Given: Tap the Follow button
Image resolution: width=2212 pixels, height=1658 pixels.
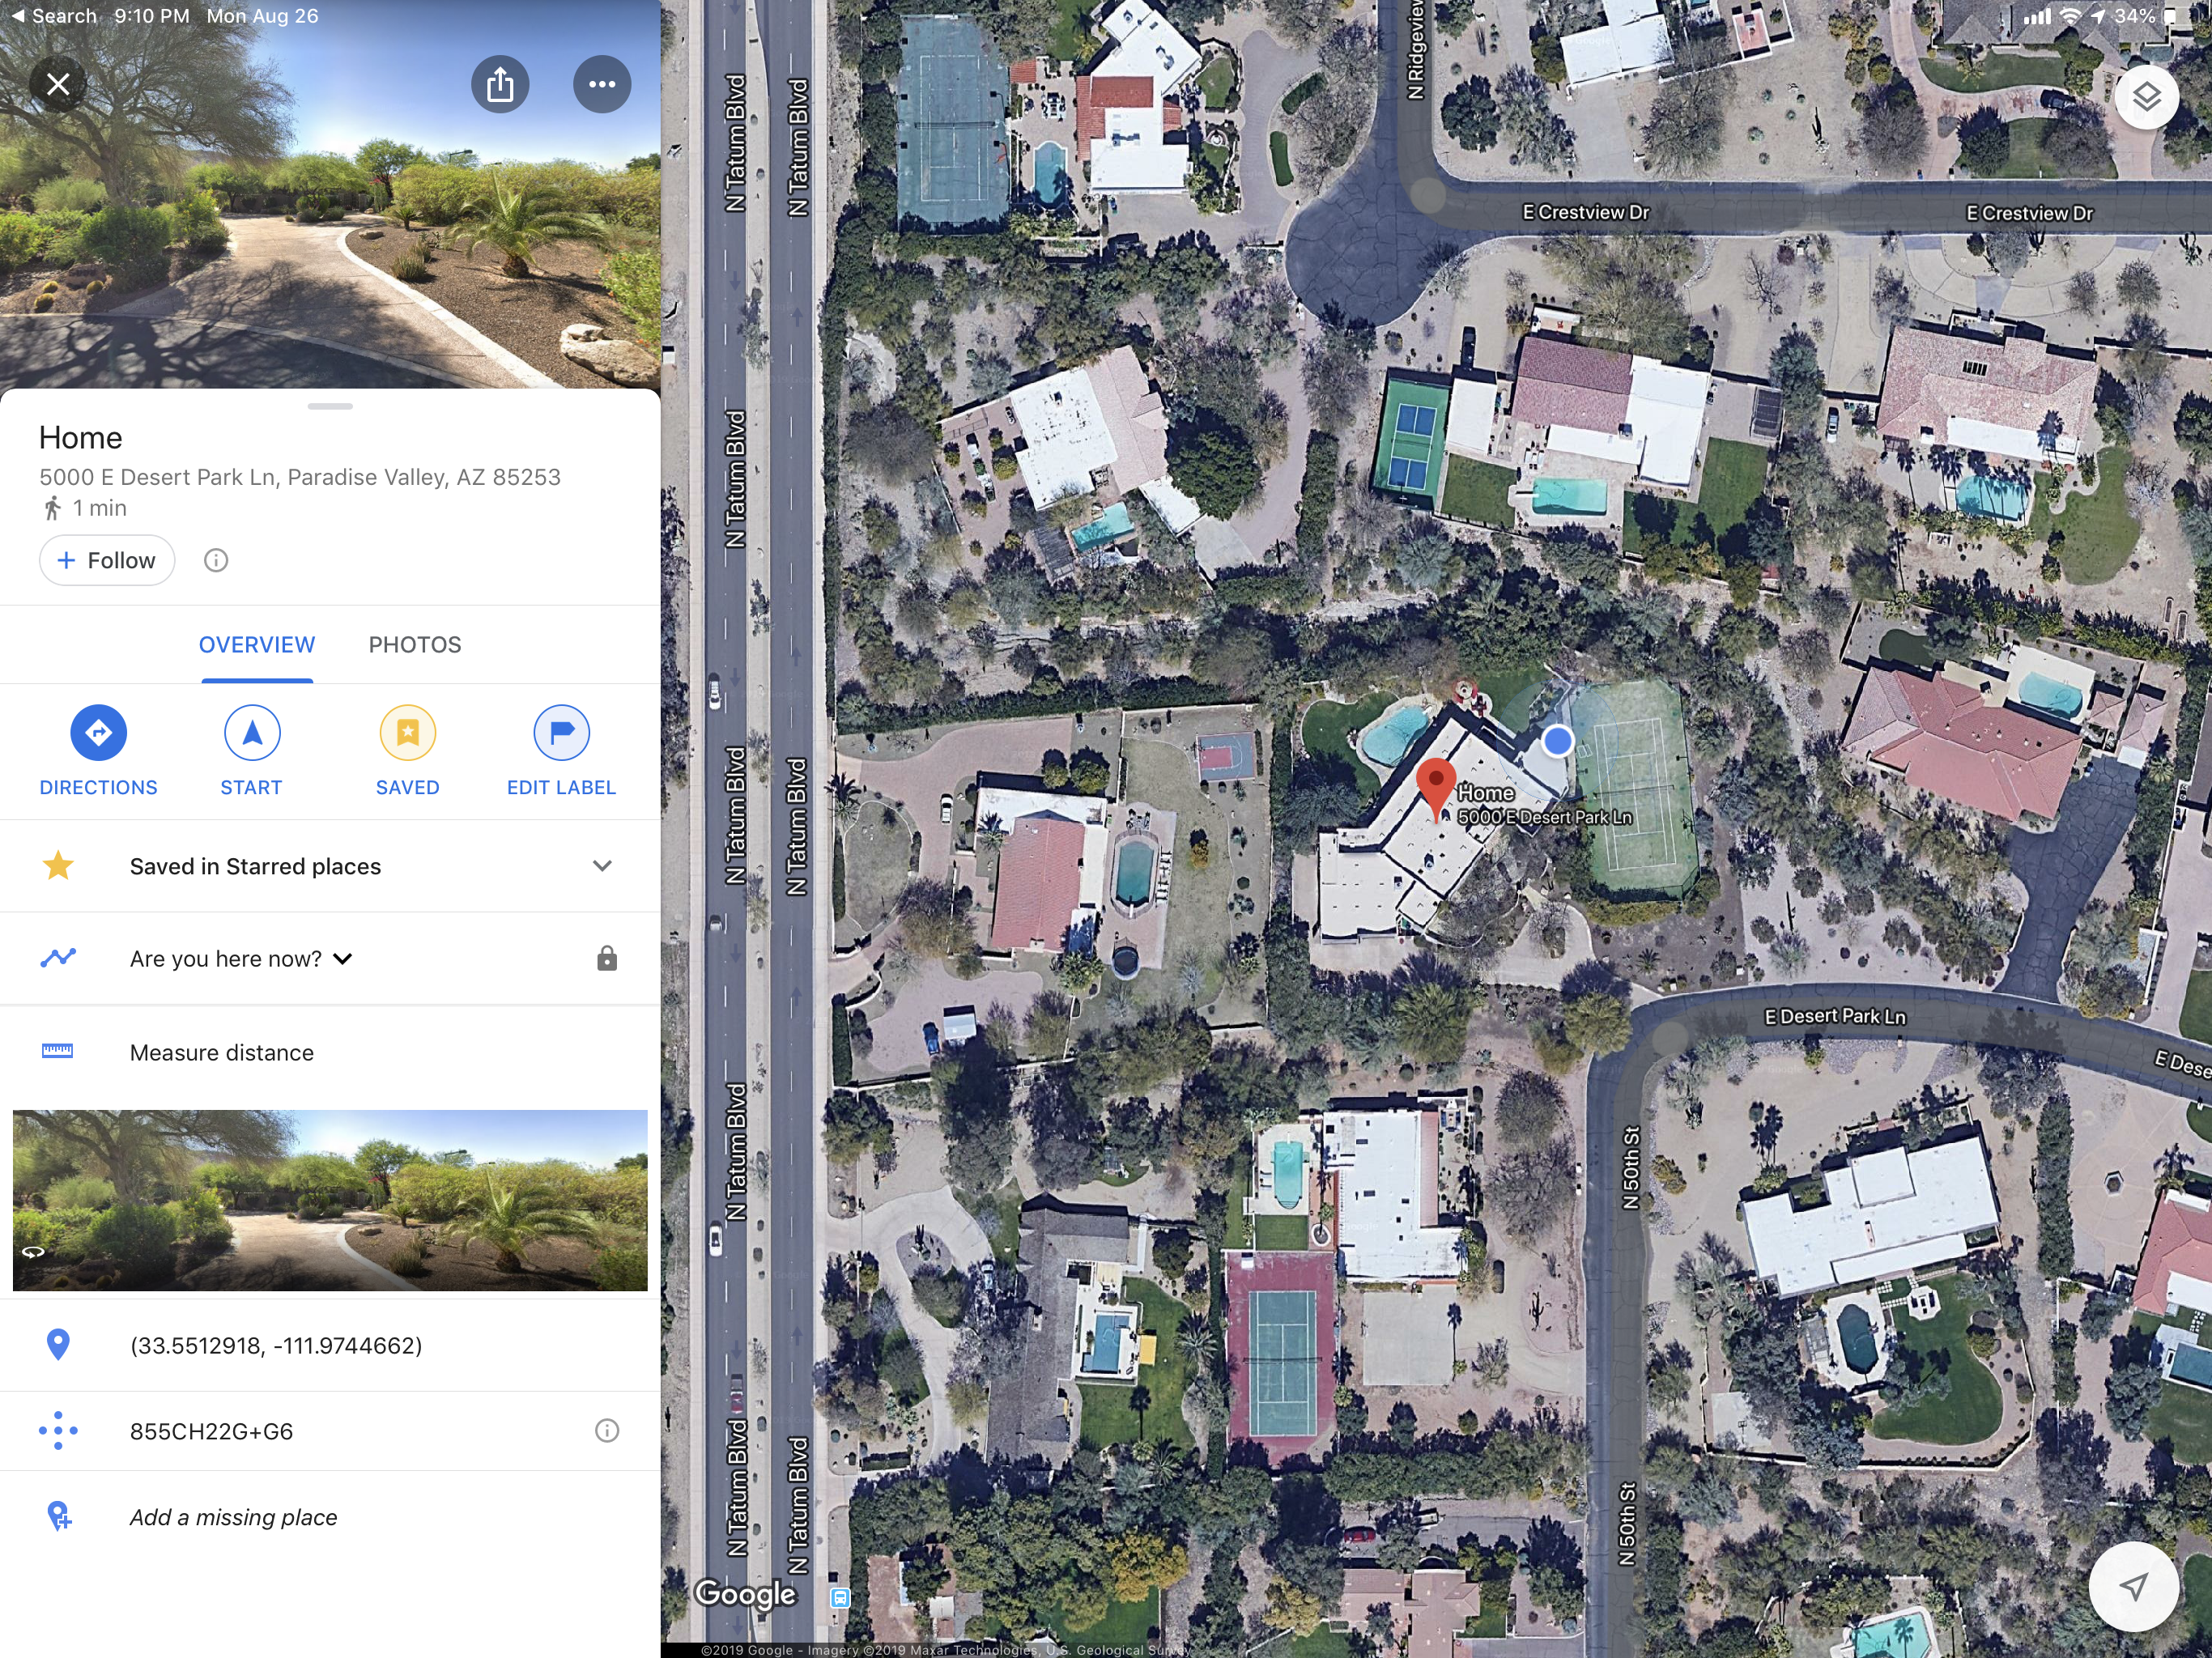Looking at the screenshot, I should tap(107, 560).
